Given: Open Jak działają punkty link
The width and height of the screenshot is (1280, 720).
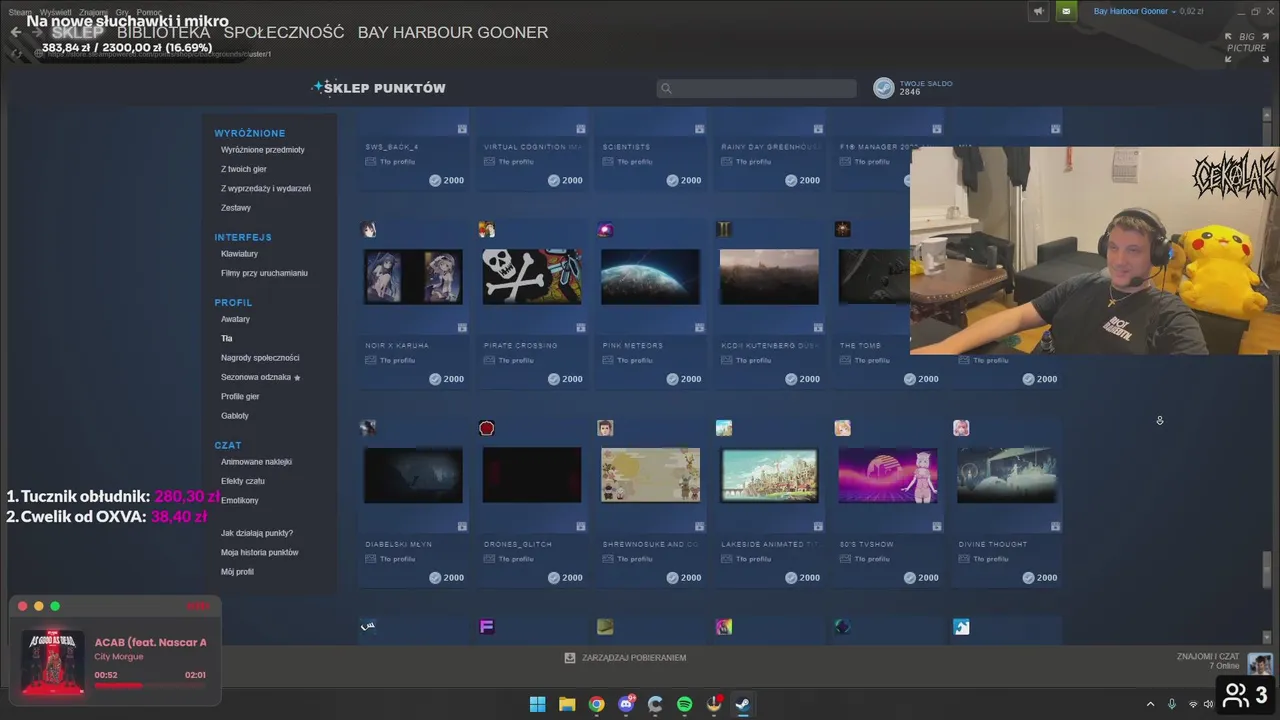Looking at the screenshot, I should tap(257, 533).
